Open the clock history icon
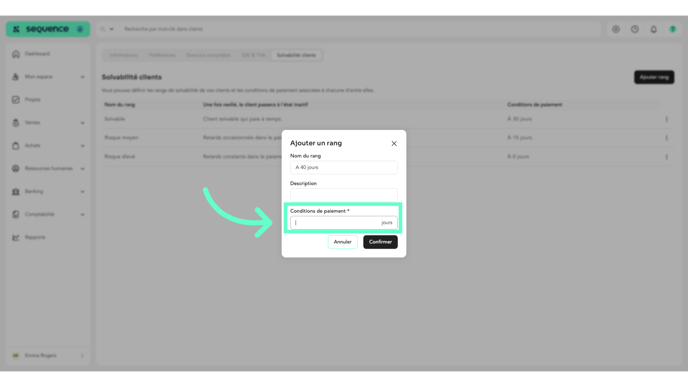688x387 pixels. pyautogui.click(x=635, y=29)
